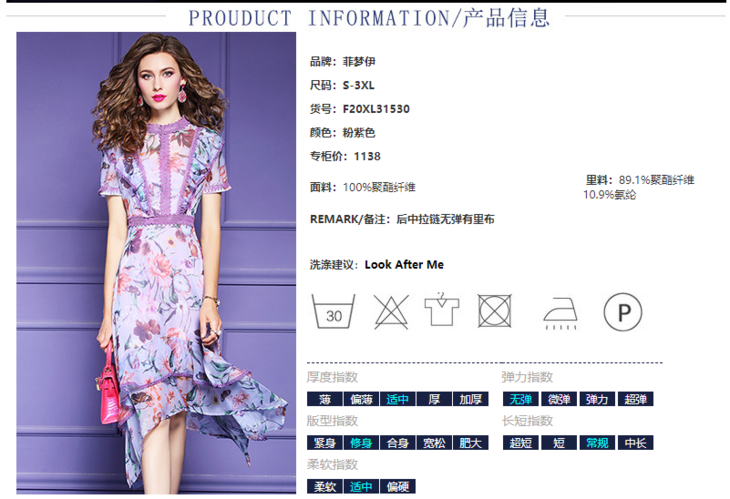Click the 洗涤建议 label
This screenshot has width=730, height=499.
[334, 265]
